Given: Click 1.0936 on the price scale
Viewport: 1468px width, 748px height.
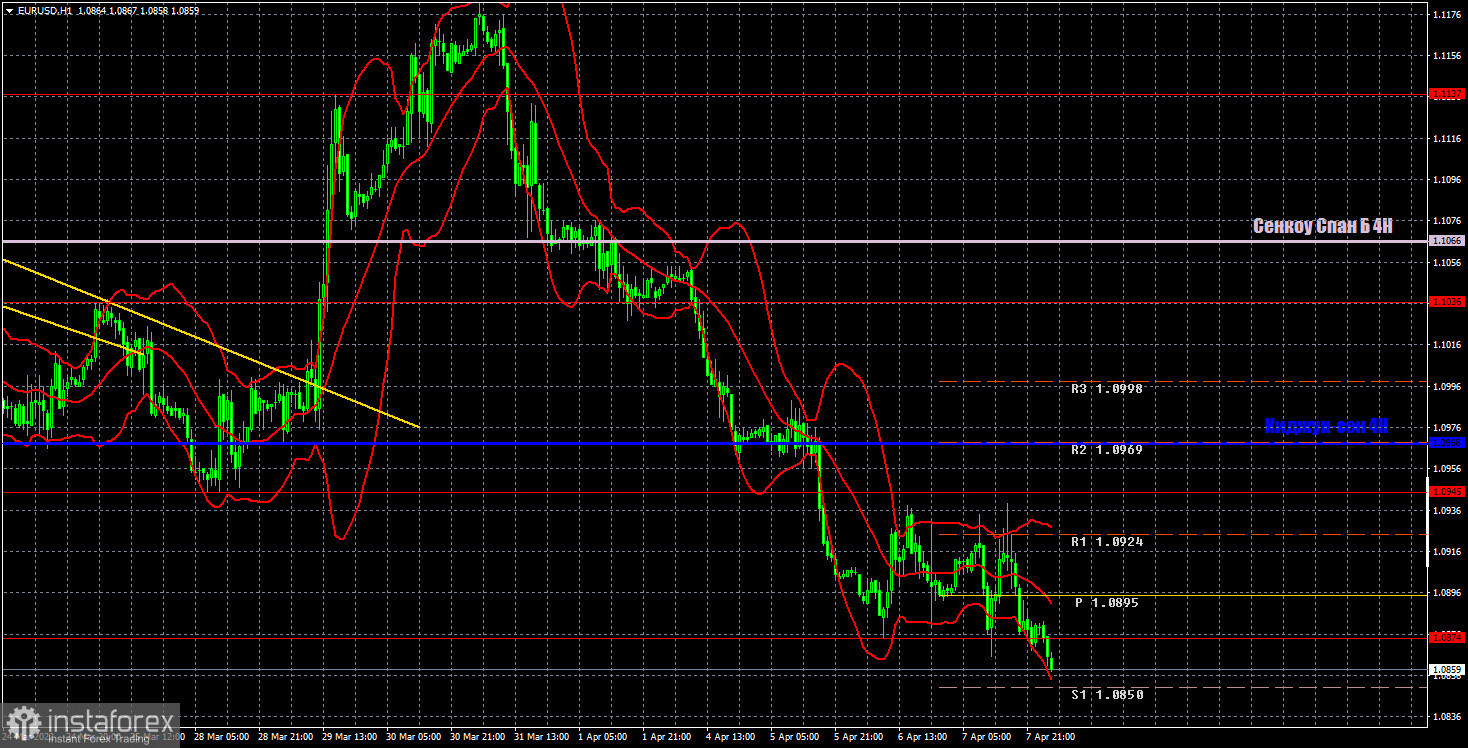Looking at the screenshot, I should [x=1448, y=511].
